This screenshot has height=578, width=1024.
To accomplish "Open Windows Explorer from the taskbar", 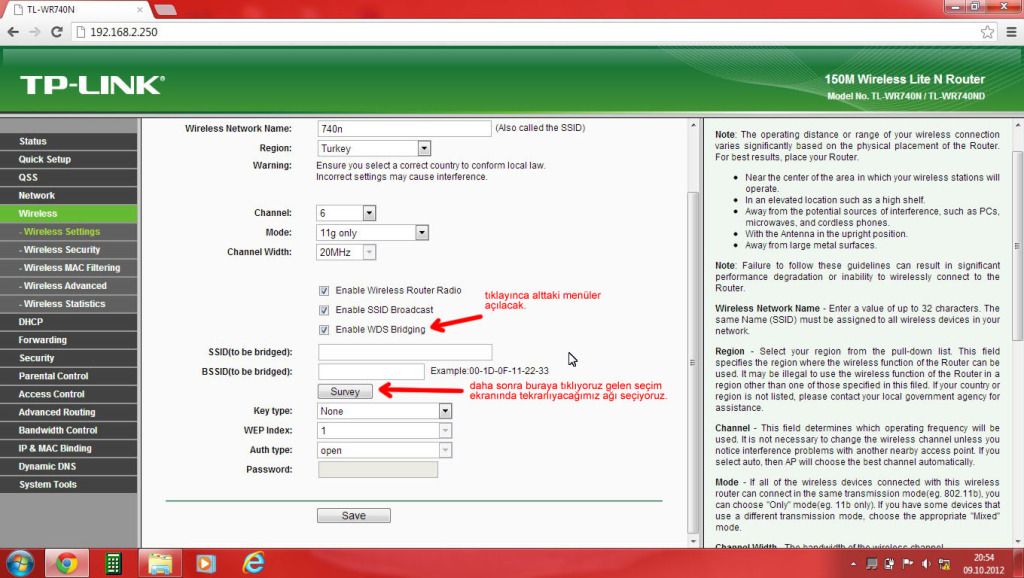I will 159,563.
